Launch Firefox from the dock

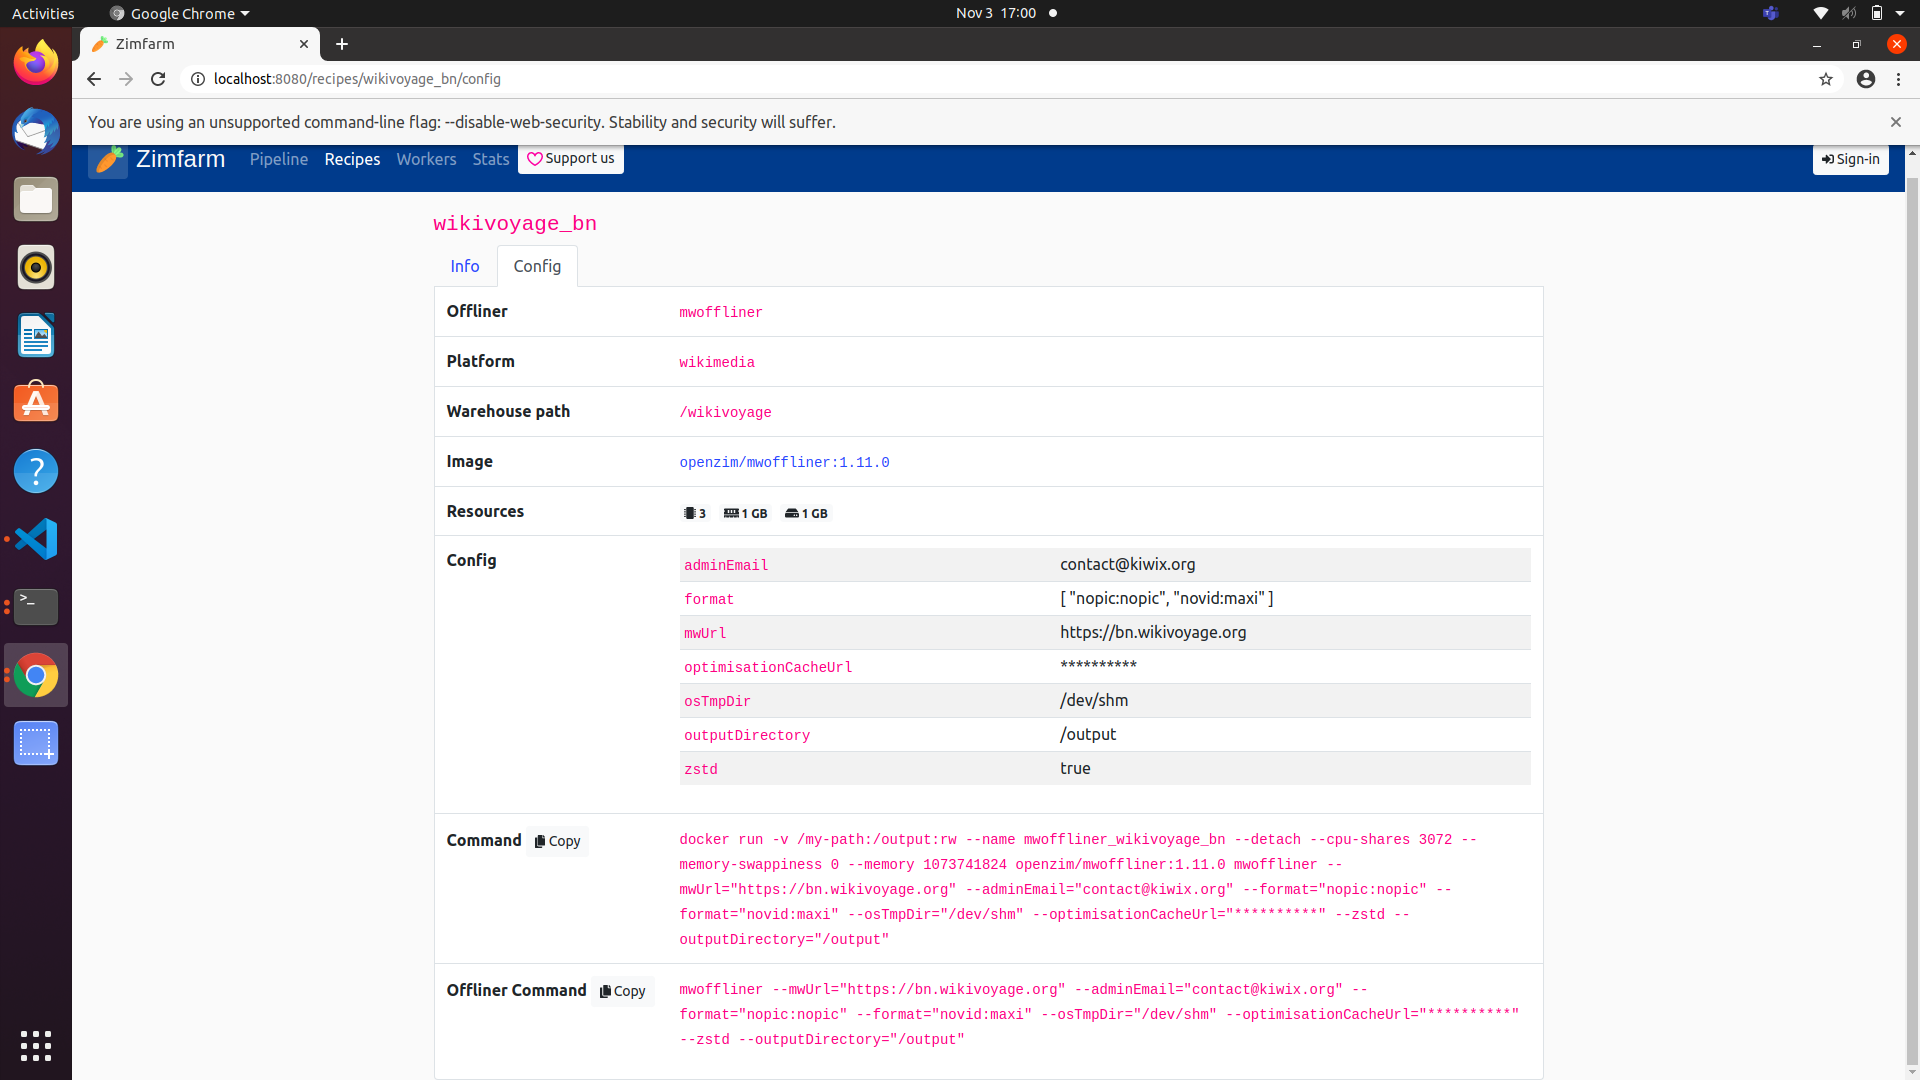35,62
